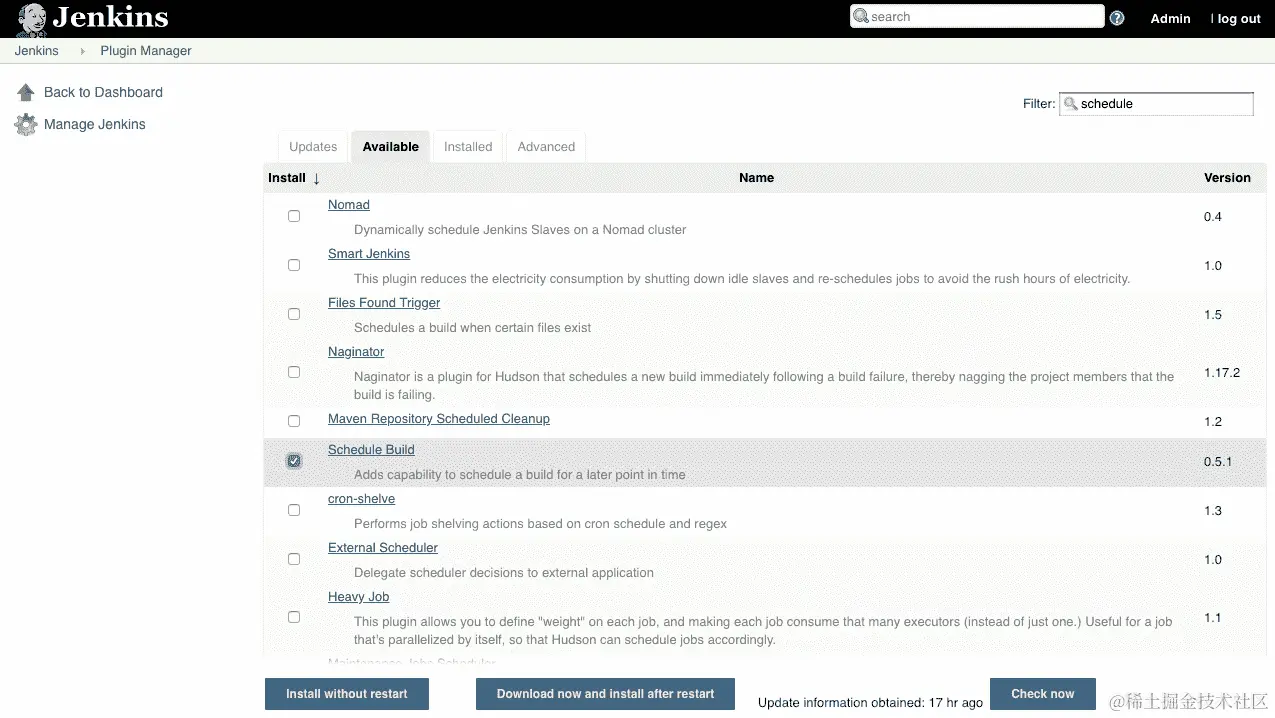This screenshot has width=1275, height=718.
Task: Check the cron-shelve plugin checkbox
Action: click(x=294, y=510)
